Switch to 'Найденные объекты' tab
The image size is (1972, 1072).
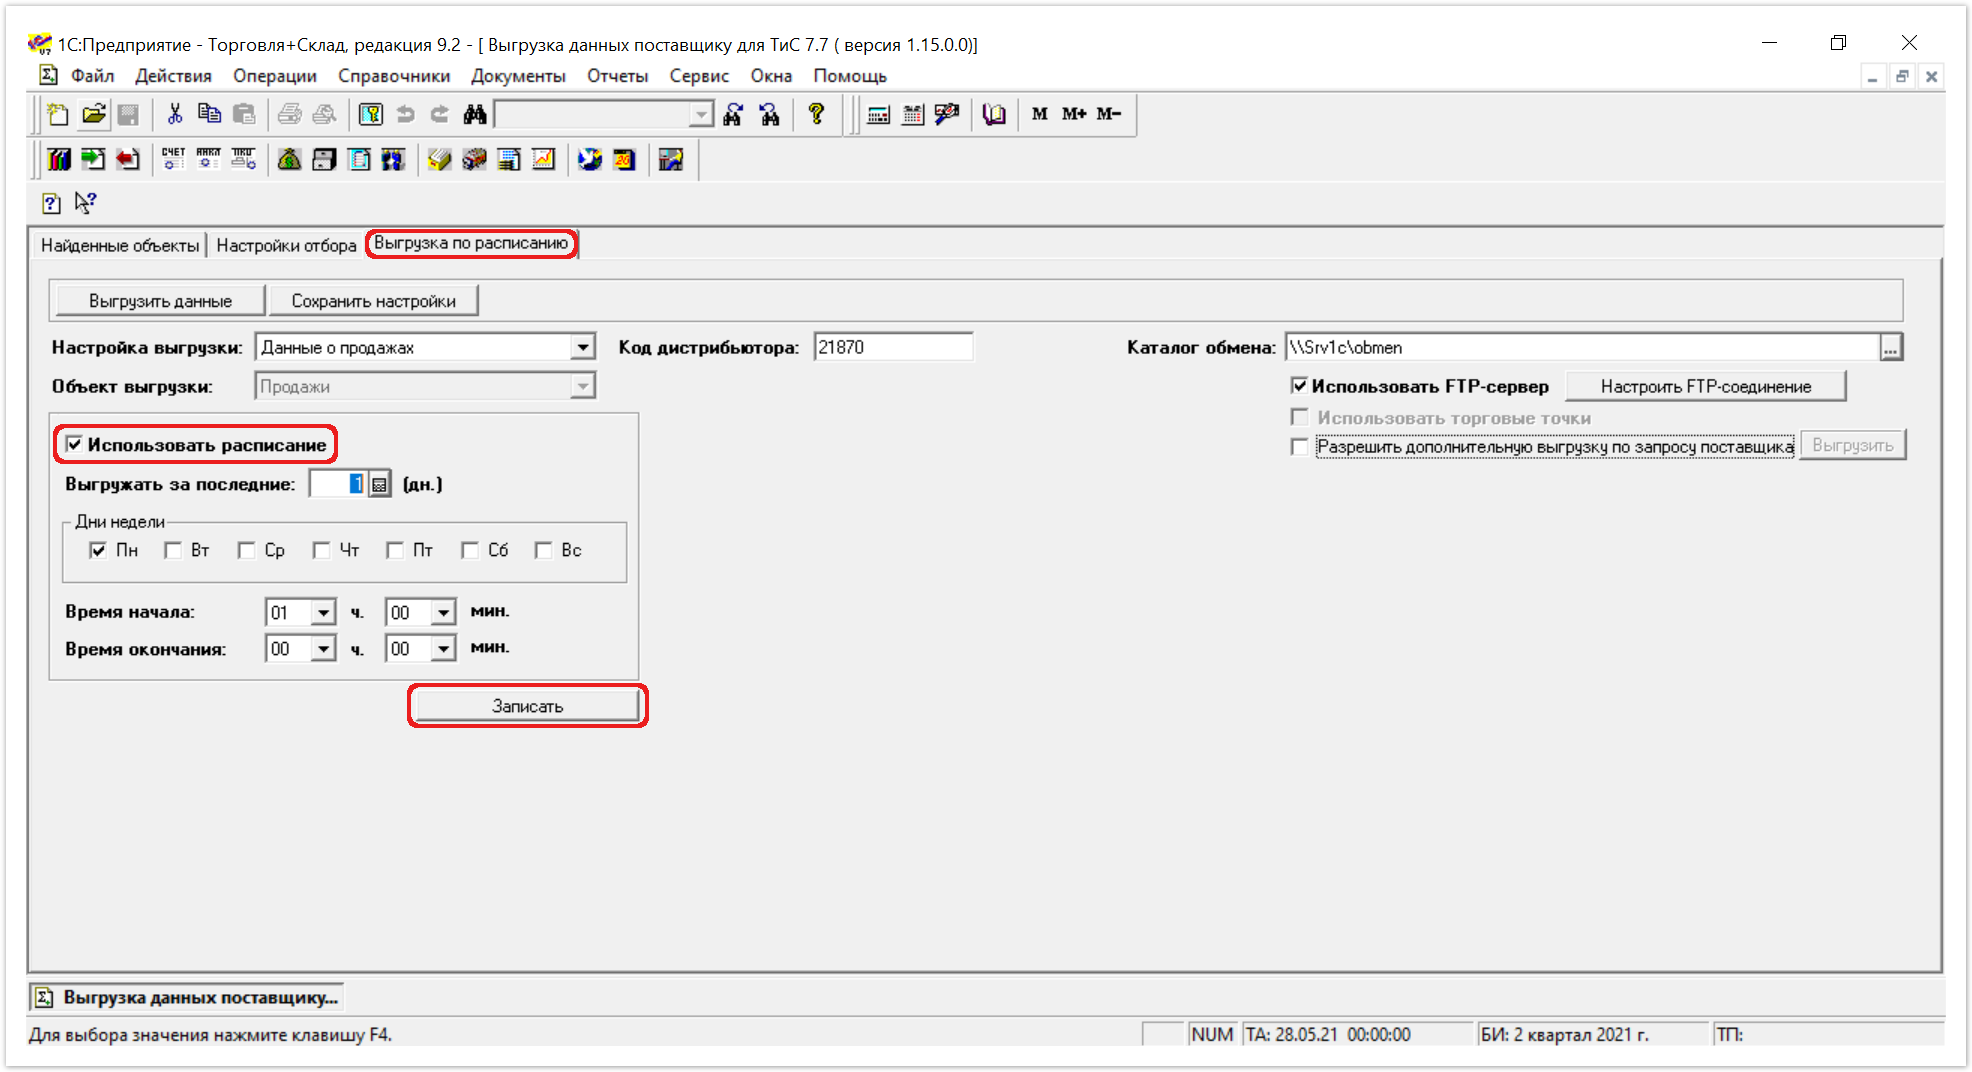[x=120, y=245]
